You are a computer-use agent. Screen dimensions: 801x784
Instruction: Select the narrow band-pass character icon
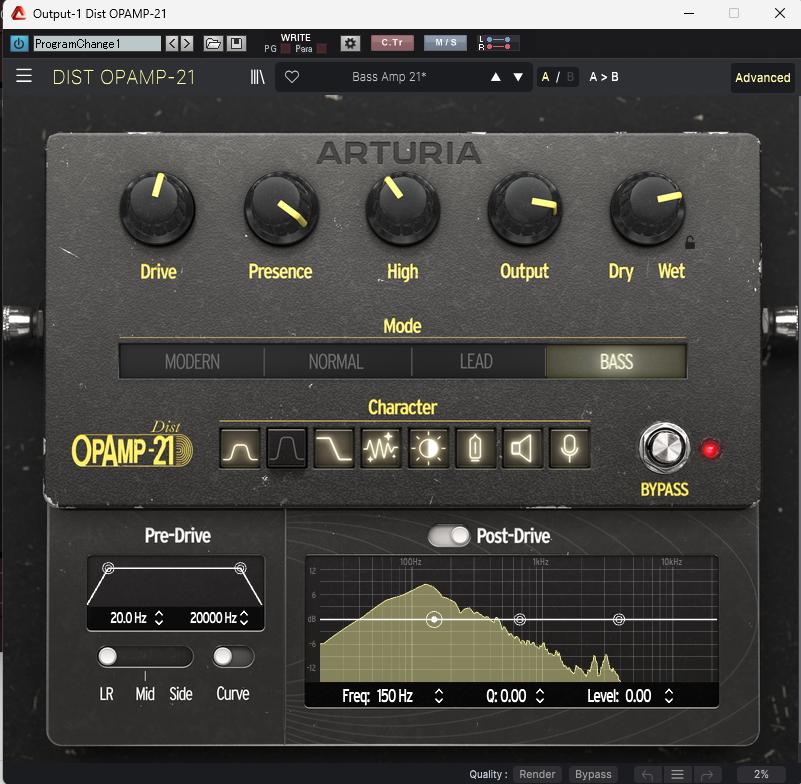(287, 448)
